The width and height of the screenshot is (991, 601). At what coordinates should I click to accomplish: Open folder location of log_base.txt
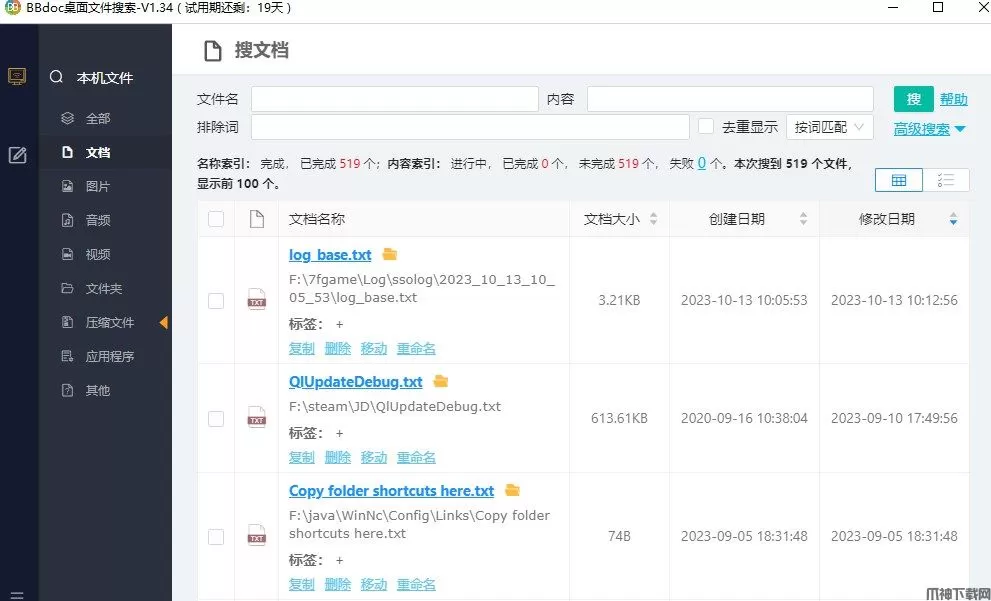390,254
